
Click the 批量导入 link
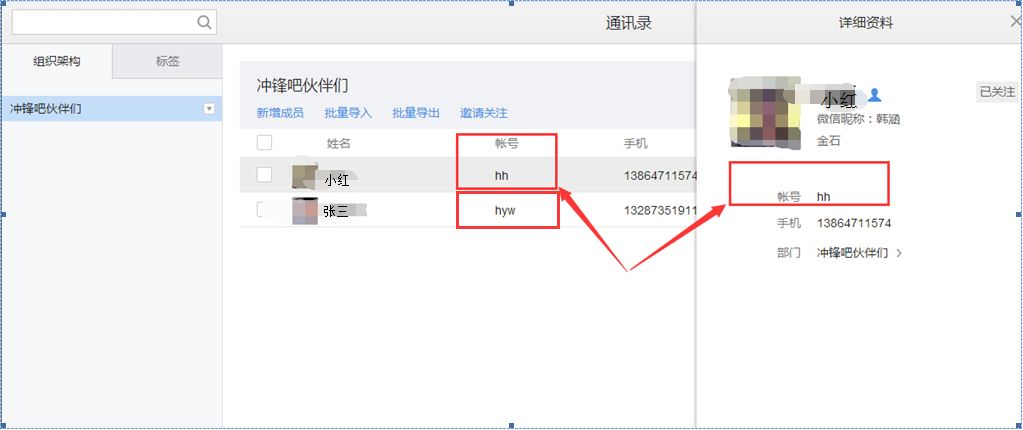coord(348,113)
